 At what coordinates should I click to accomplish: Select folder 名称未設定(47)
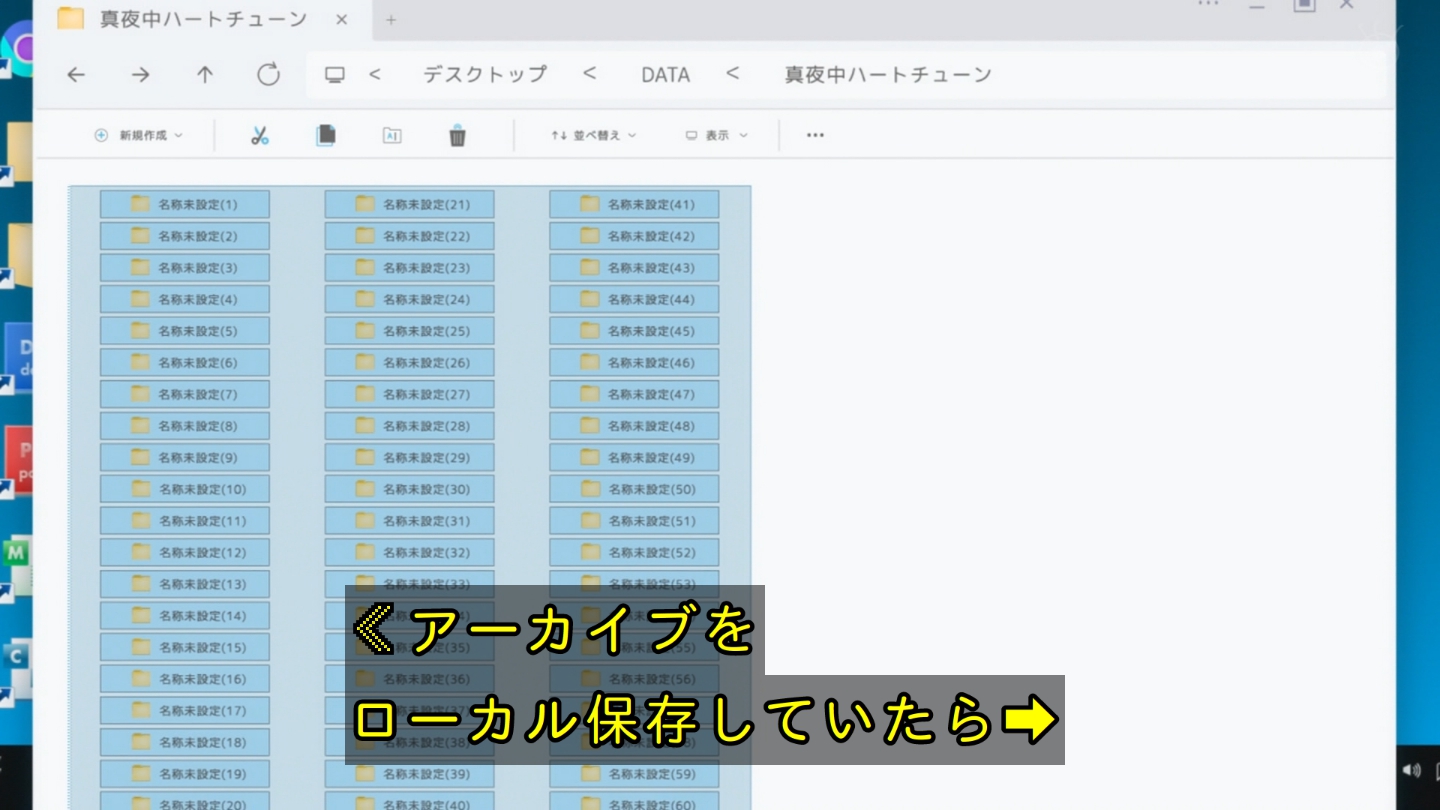pyautogui.click(x=634, y=394)
